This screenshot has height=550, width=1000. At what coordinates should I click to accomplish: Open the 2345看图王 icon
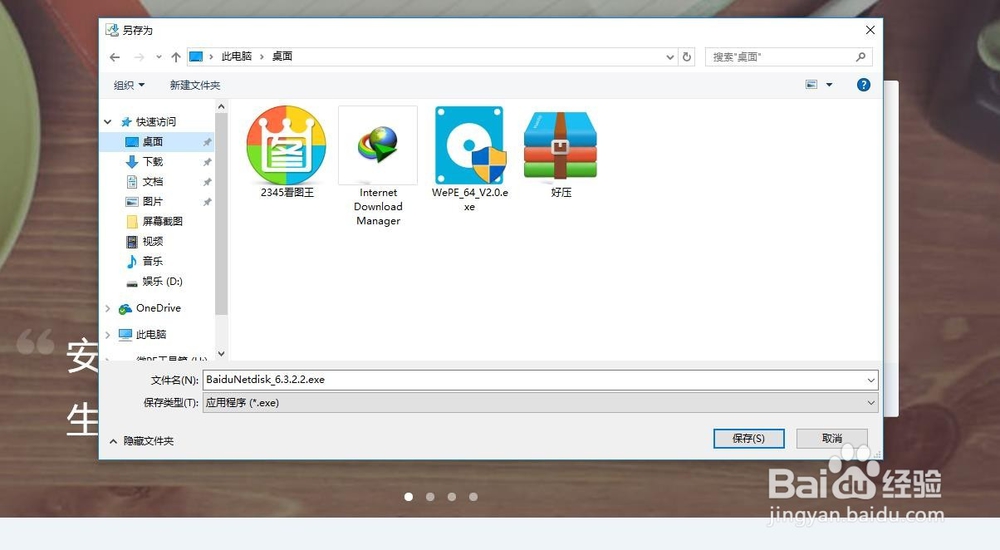click(x=286, y=152)
